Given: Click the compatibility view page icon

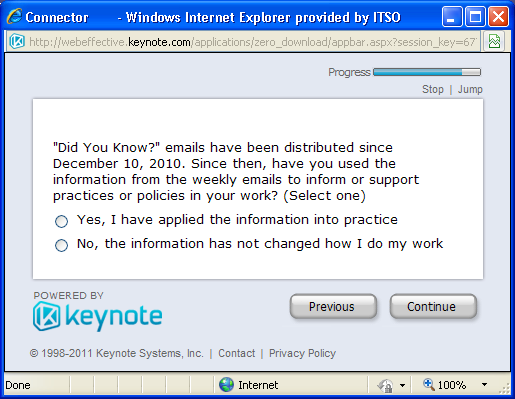Looking at the screenshot, I should (x=494, y=42).
